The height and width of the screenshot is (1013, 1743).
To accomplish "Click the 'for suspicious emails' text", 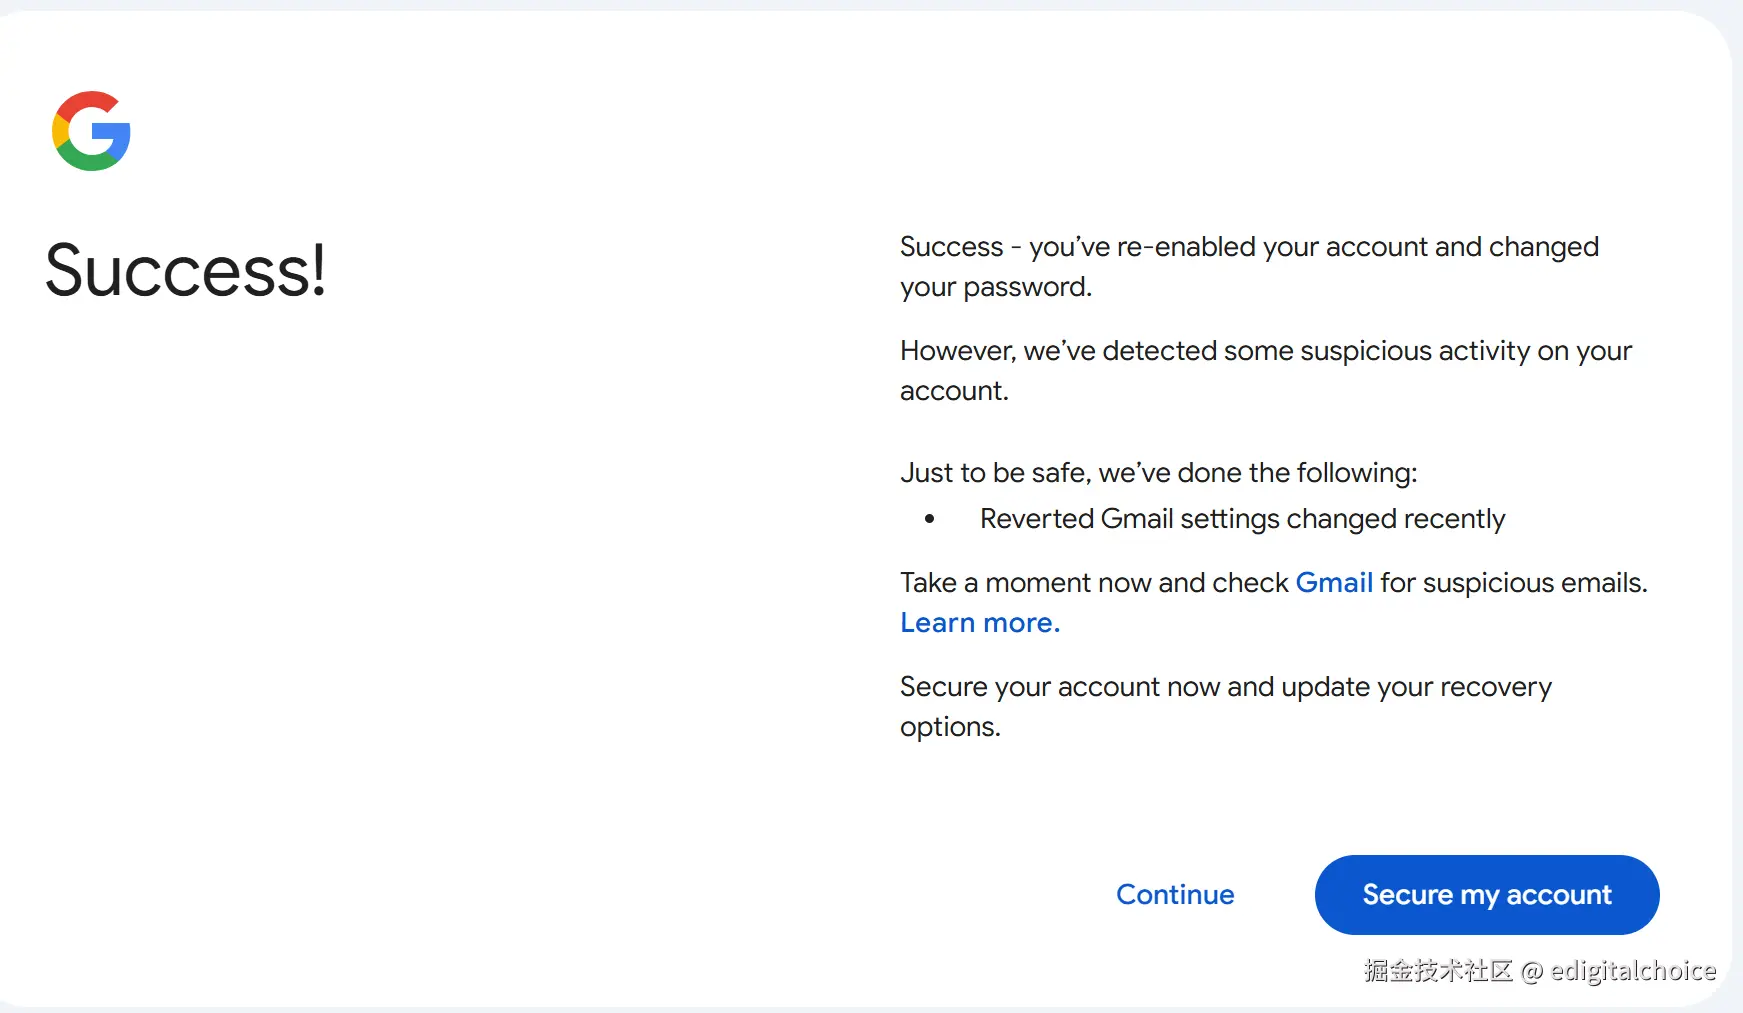I will click(1513, 582).
